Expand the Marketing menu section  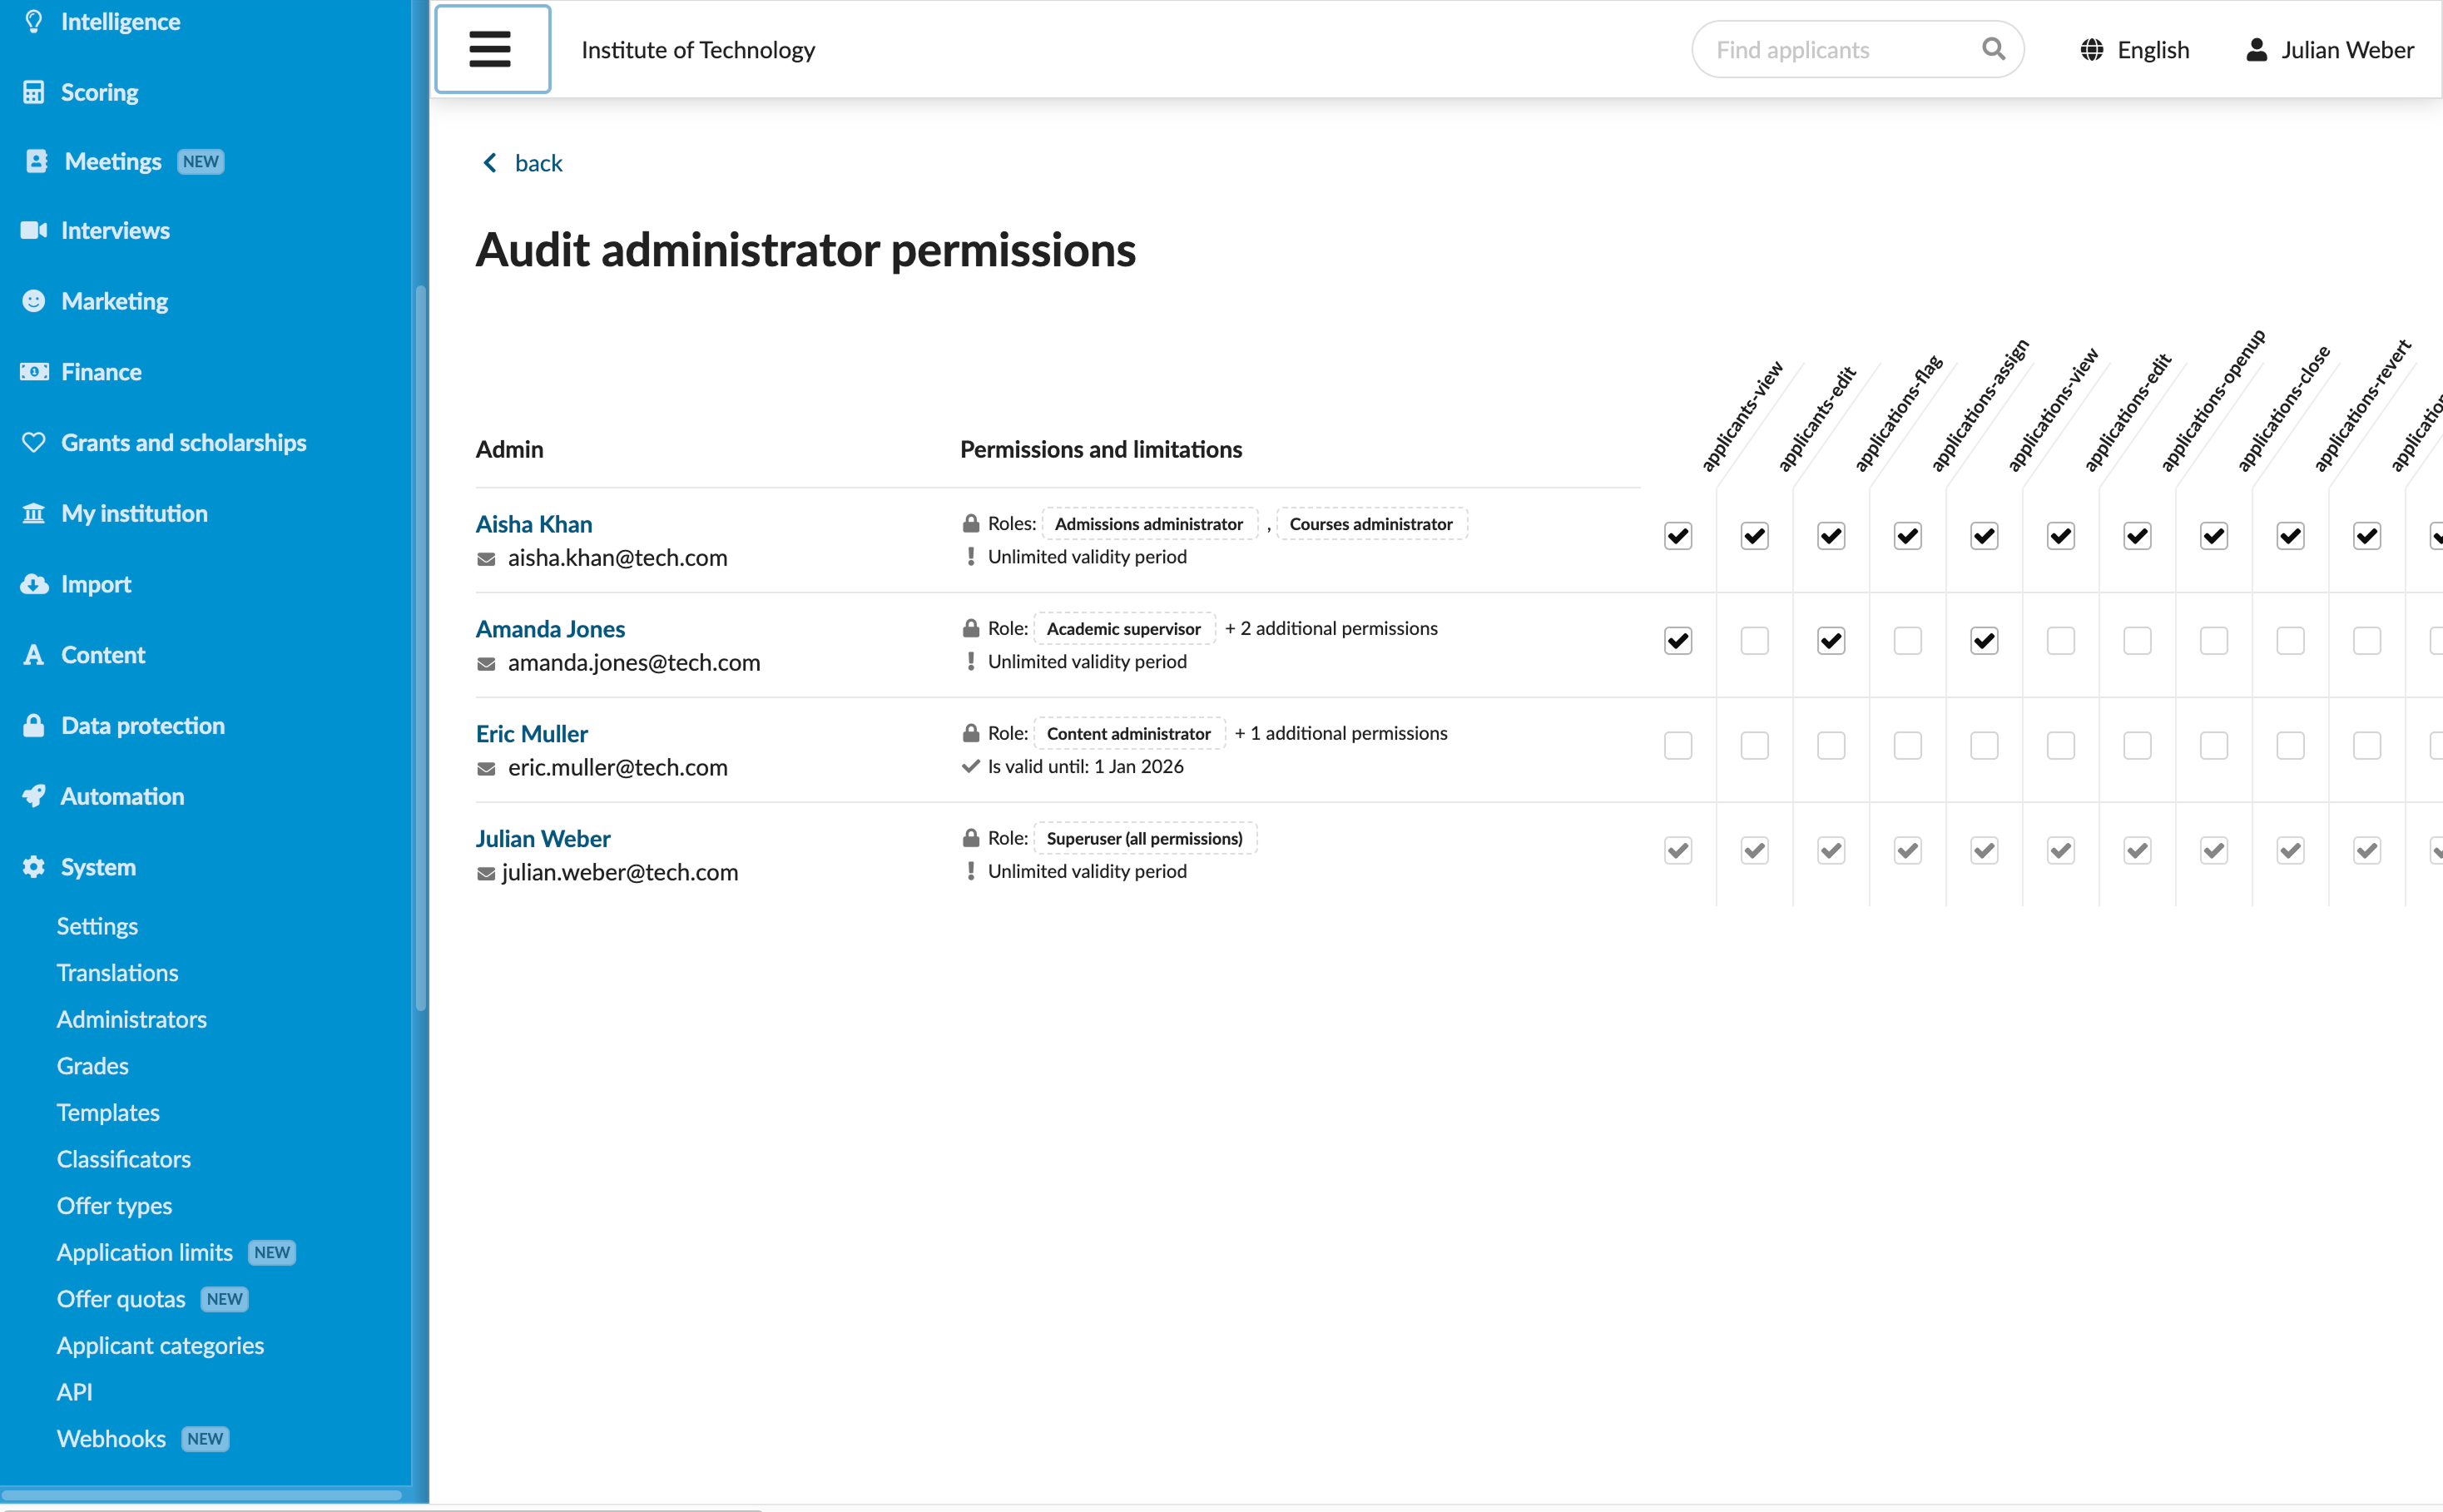(x=114, y=301)
